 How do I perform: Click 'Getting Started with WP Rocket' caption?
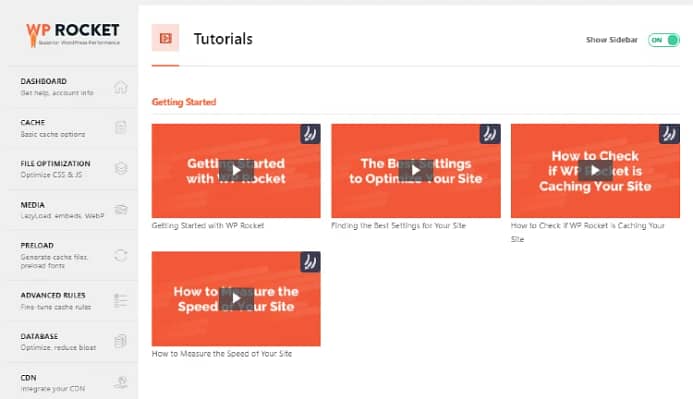coord(208,225)
